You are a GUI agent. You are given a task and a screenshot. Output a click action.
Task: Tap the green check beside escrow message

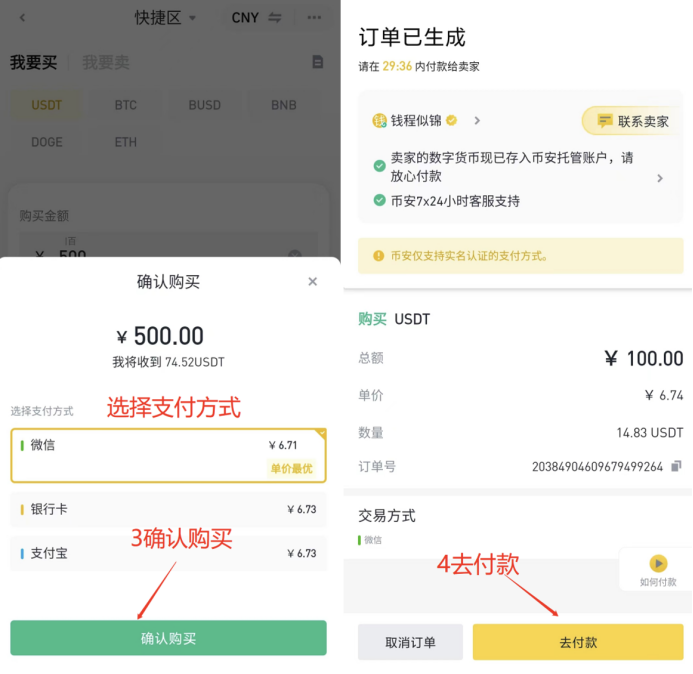379,166
